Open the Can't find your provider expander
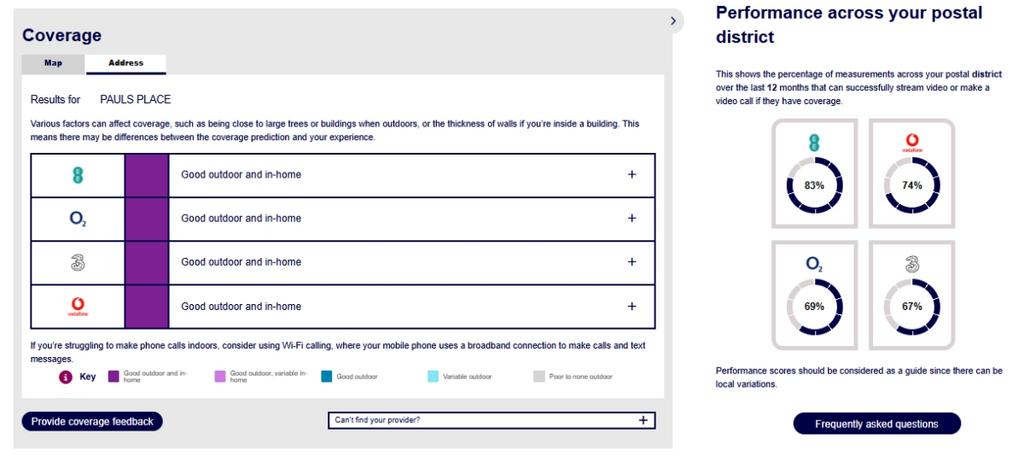 coord(491,420)
